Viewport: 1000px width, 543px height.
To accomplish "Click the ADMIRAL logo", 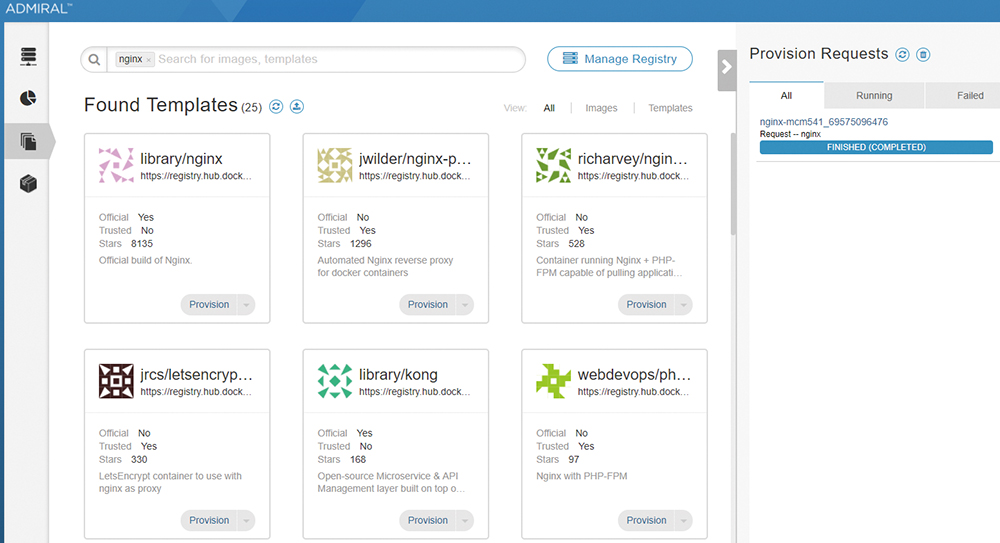I will tap(38, 9).
